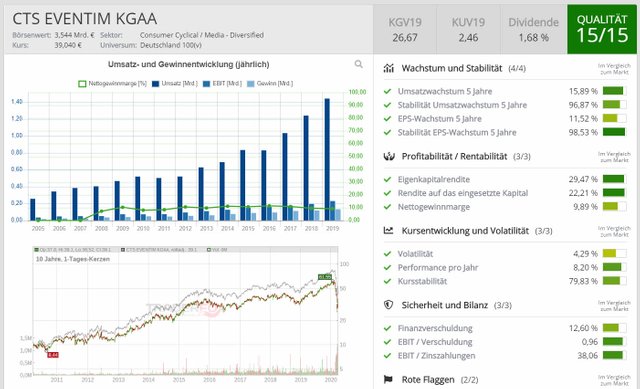Click checkmark beside EPS-Wachstum 5 Jahre
This screenshot has height=389, width=640.
tap(387, 119)
